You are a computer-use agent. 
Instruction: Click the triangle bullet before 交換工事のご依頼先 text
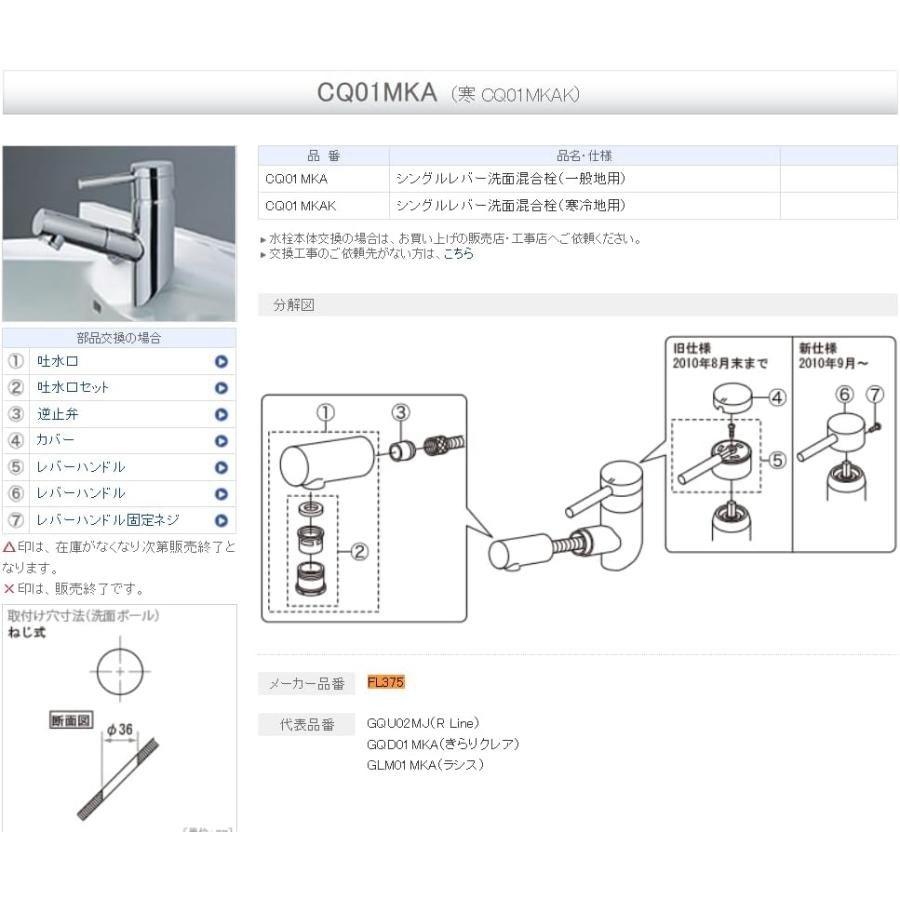pyautogui.click(x=264, y=253)
